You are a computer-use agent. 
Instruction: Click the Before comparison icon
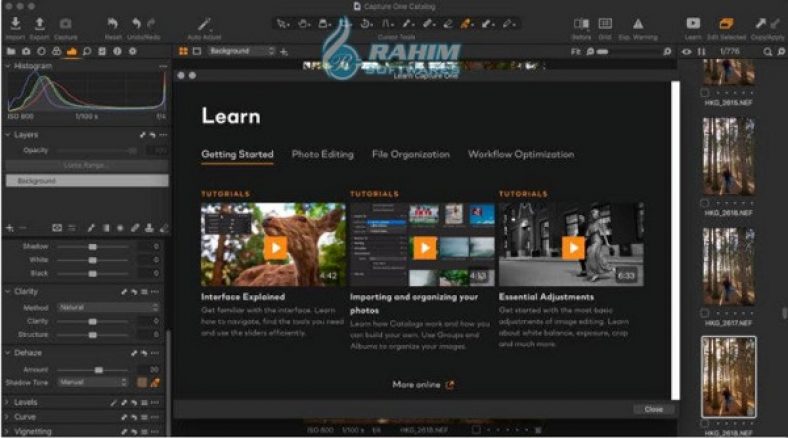coord(581,24)
